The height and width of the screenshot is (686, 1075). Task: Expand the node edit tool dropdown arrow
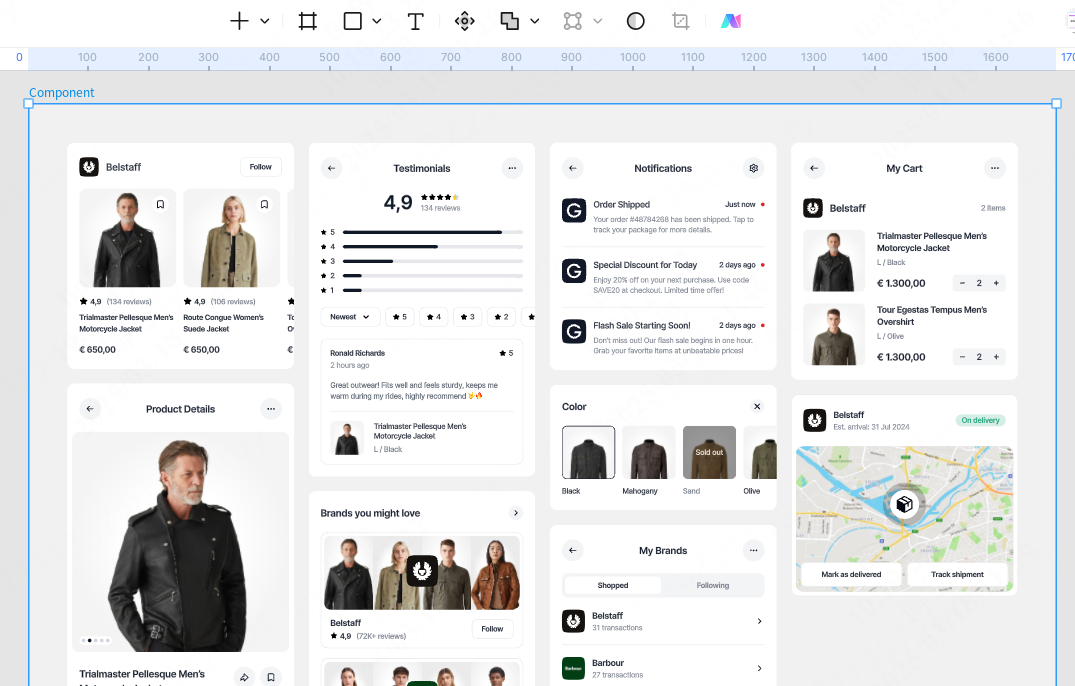click(598, 21)
